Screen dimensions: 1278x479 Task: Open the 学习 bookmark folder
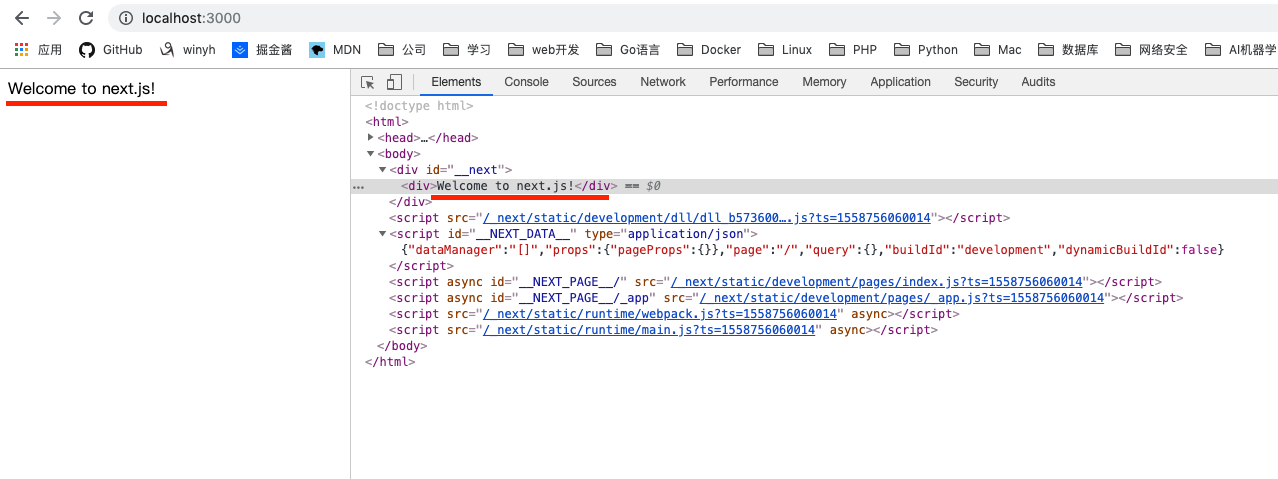point(467,49)
